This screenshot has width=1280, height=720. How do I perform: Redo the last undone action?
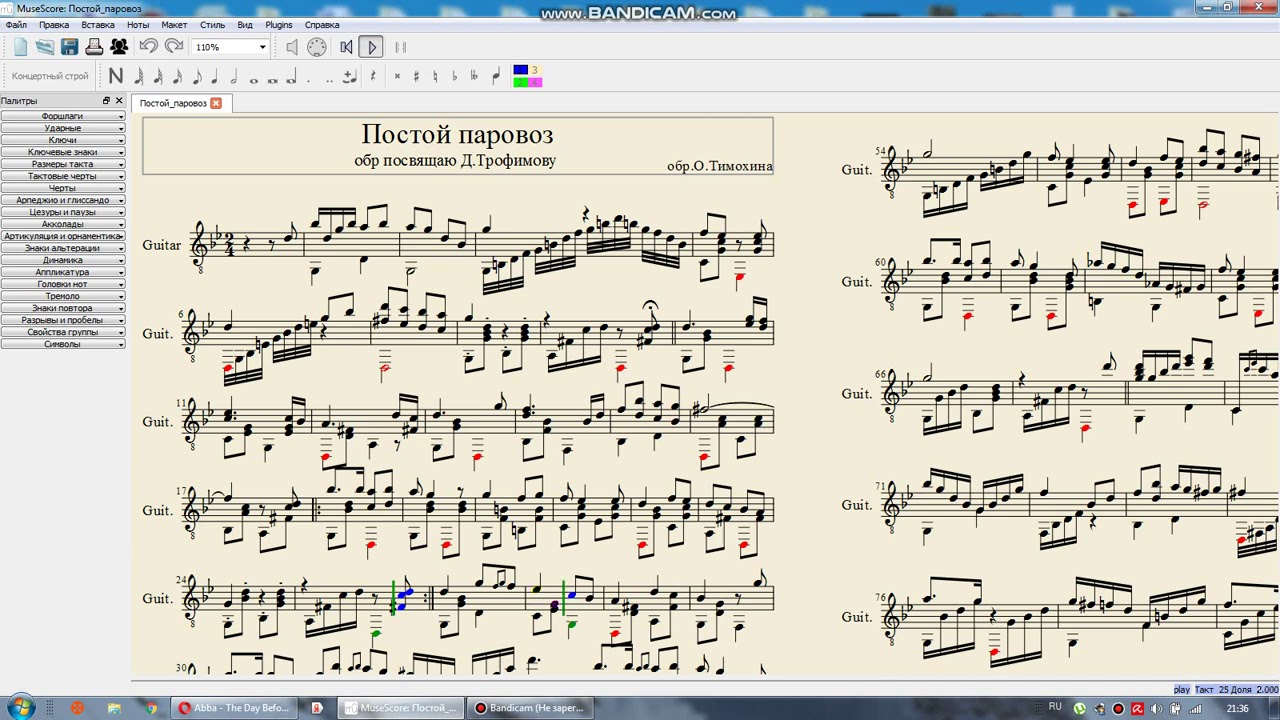tap(174, 47)
